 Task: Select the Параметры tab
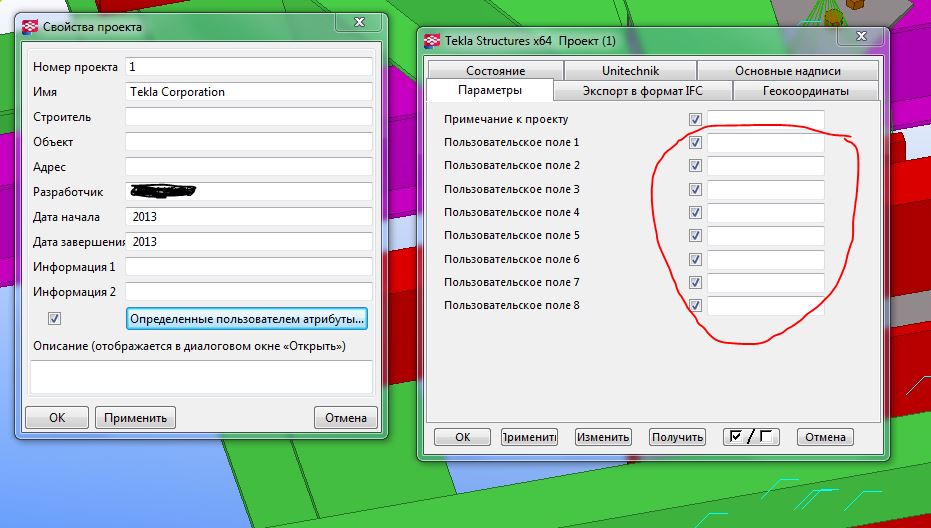point(490,90)
